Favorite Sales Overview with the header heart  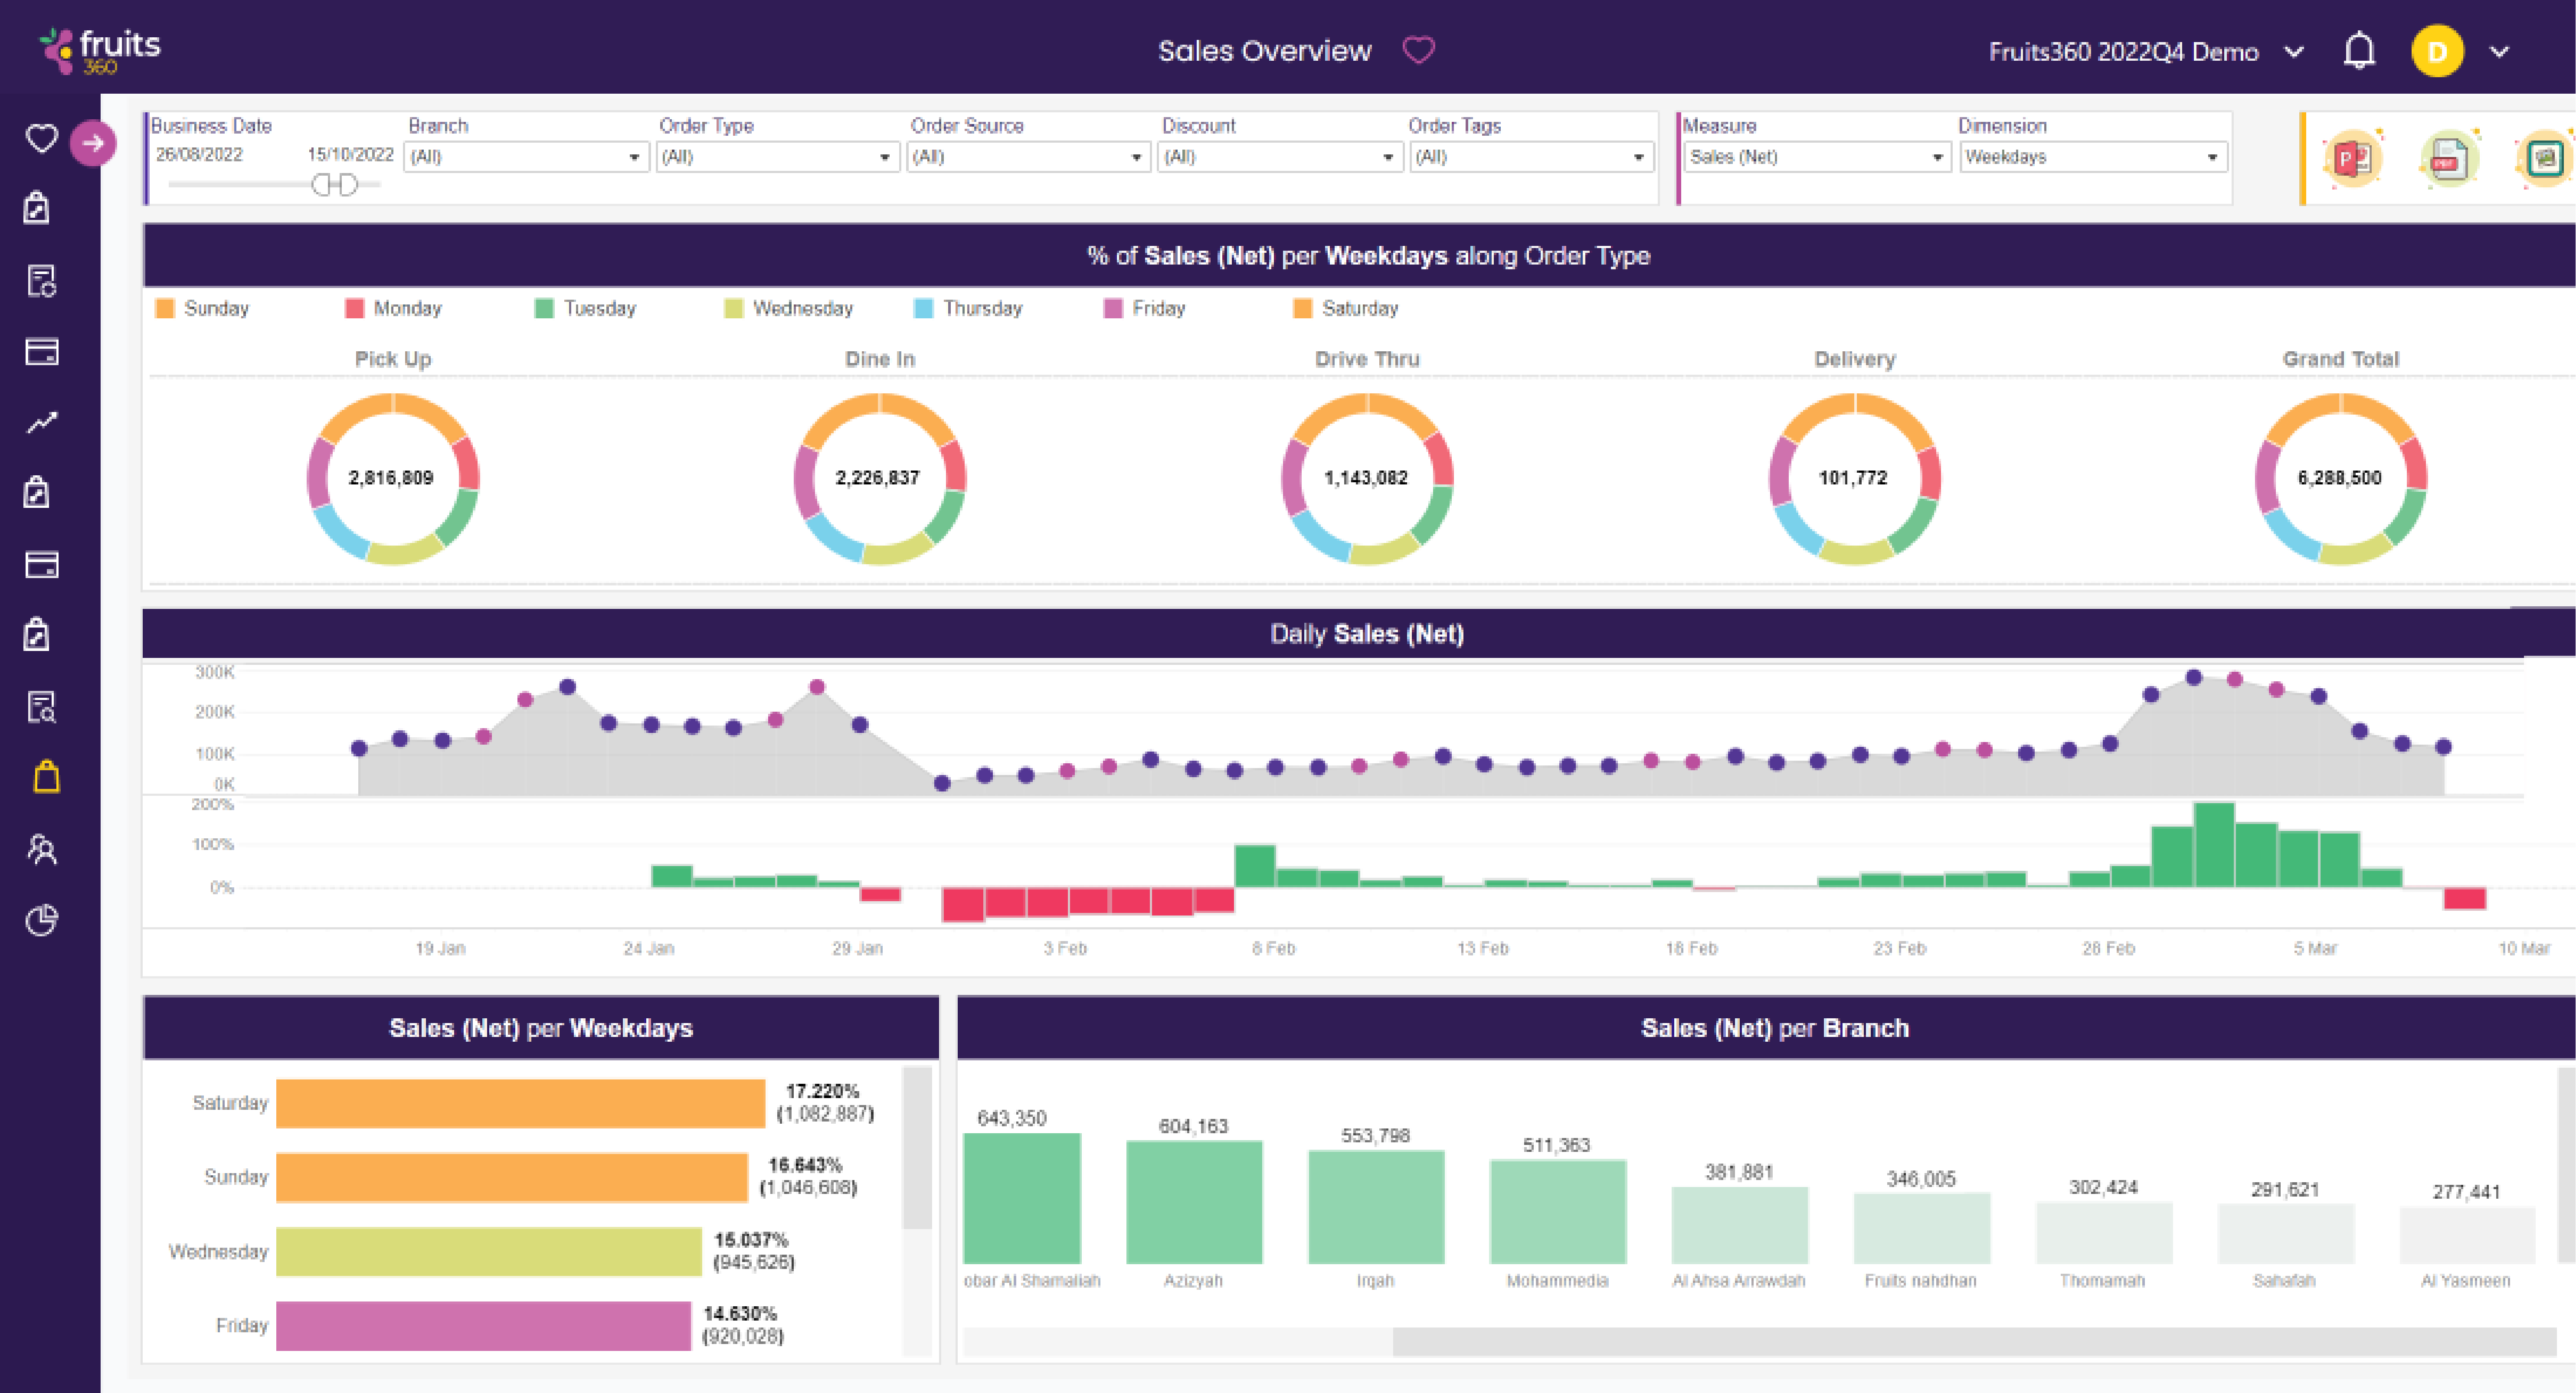[1418, 50]
